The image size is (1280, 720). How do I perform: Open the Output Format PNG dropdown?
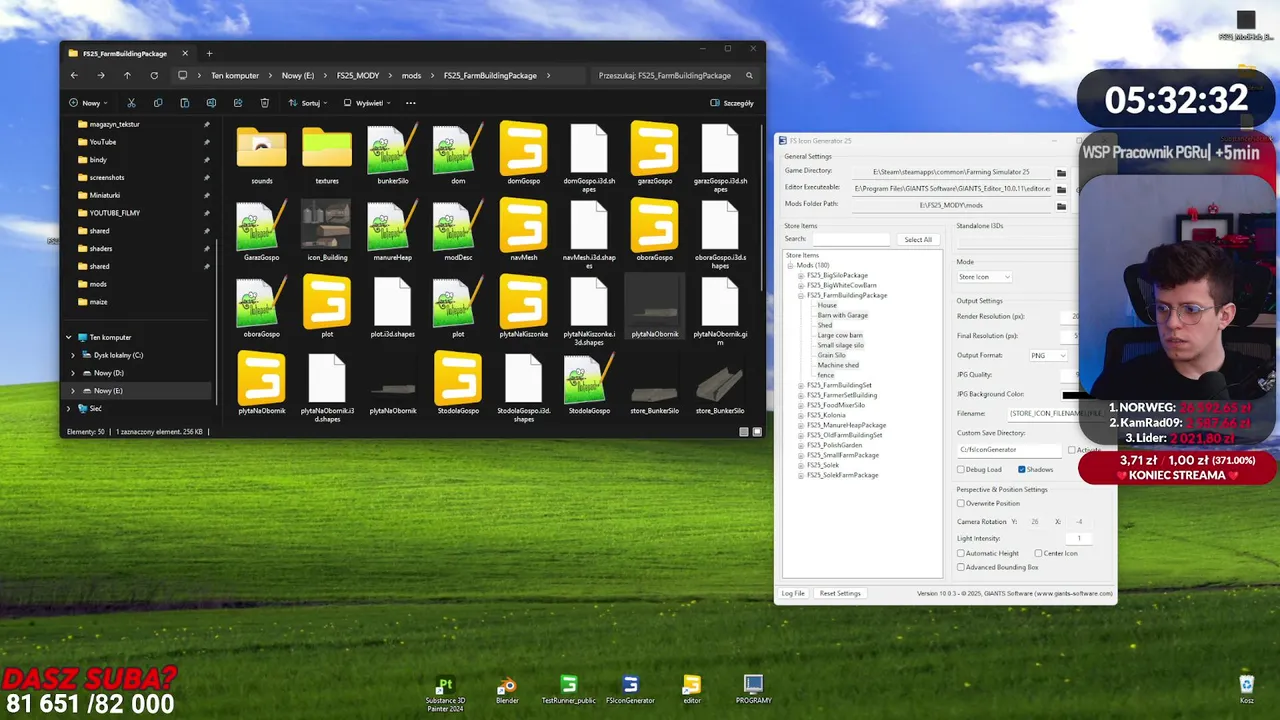[x=1048, y=355]
